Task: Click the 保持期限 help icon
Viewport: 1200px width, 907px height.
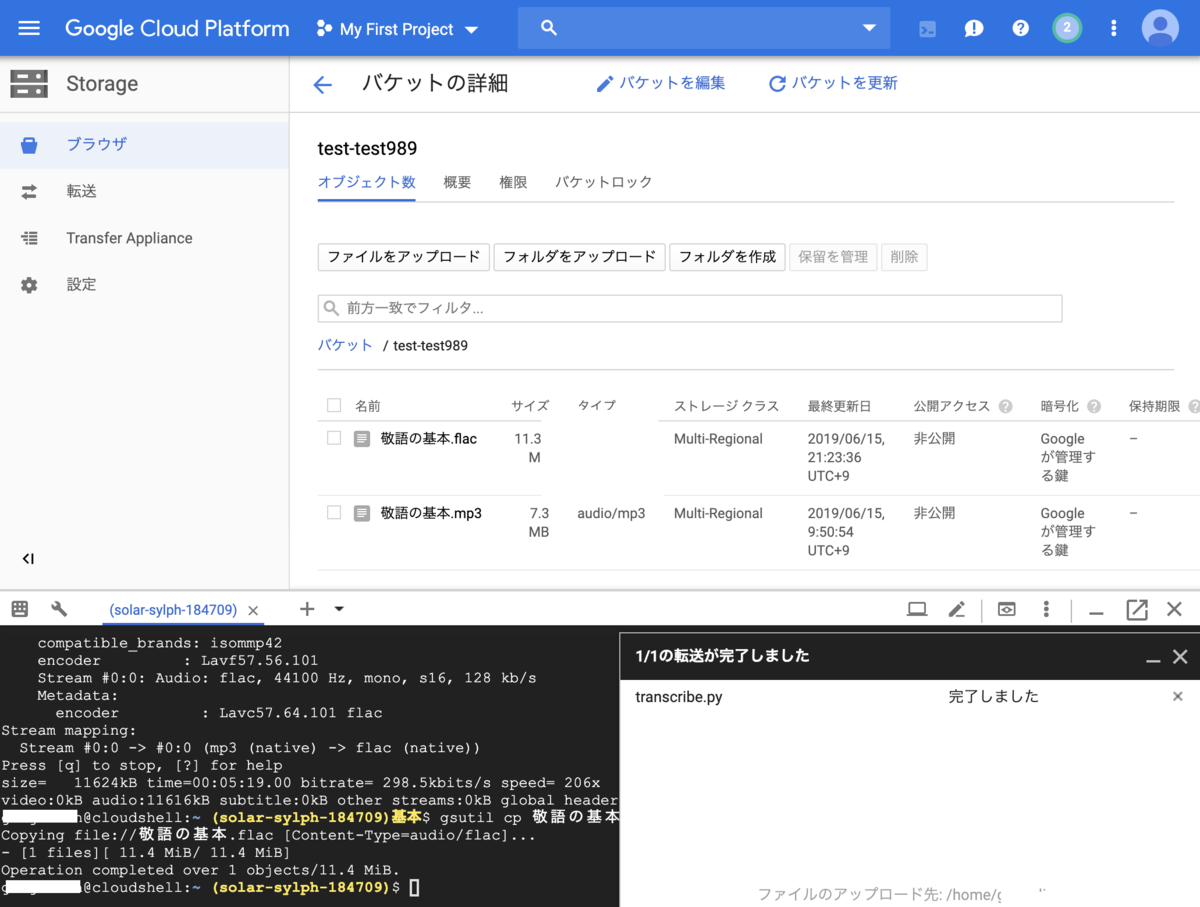Action: pyautogui.click(x=1194, y=406)
